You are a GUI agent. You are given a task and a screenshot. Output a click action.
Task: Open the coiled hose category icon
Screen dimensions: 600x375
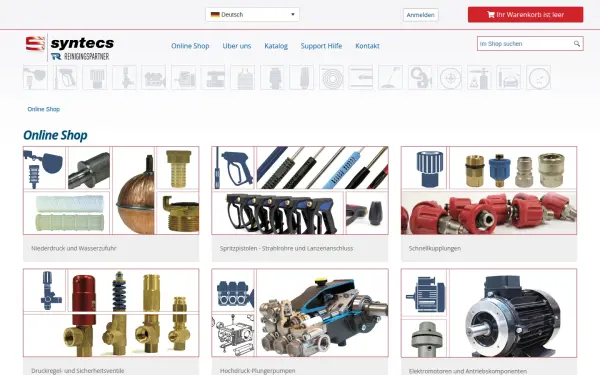pos(331,77)
